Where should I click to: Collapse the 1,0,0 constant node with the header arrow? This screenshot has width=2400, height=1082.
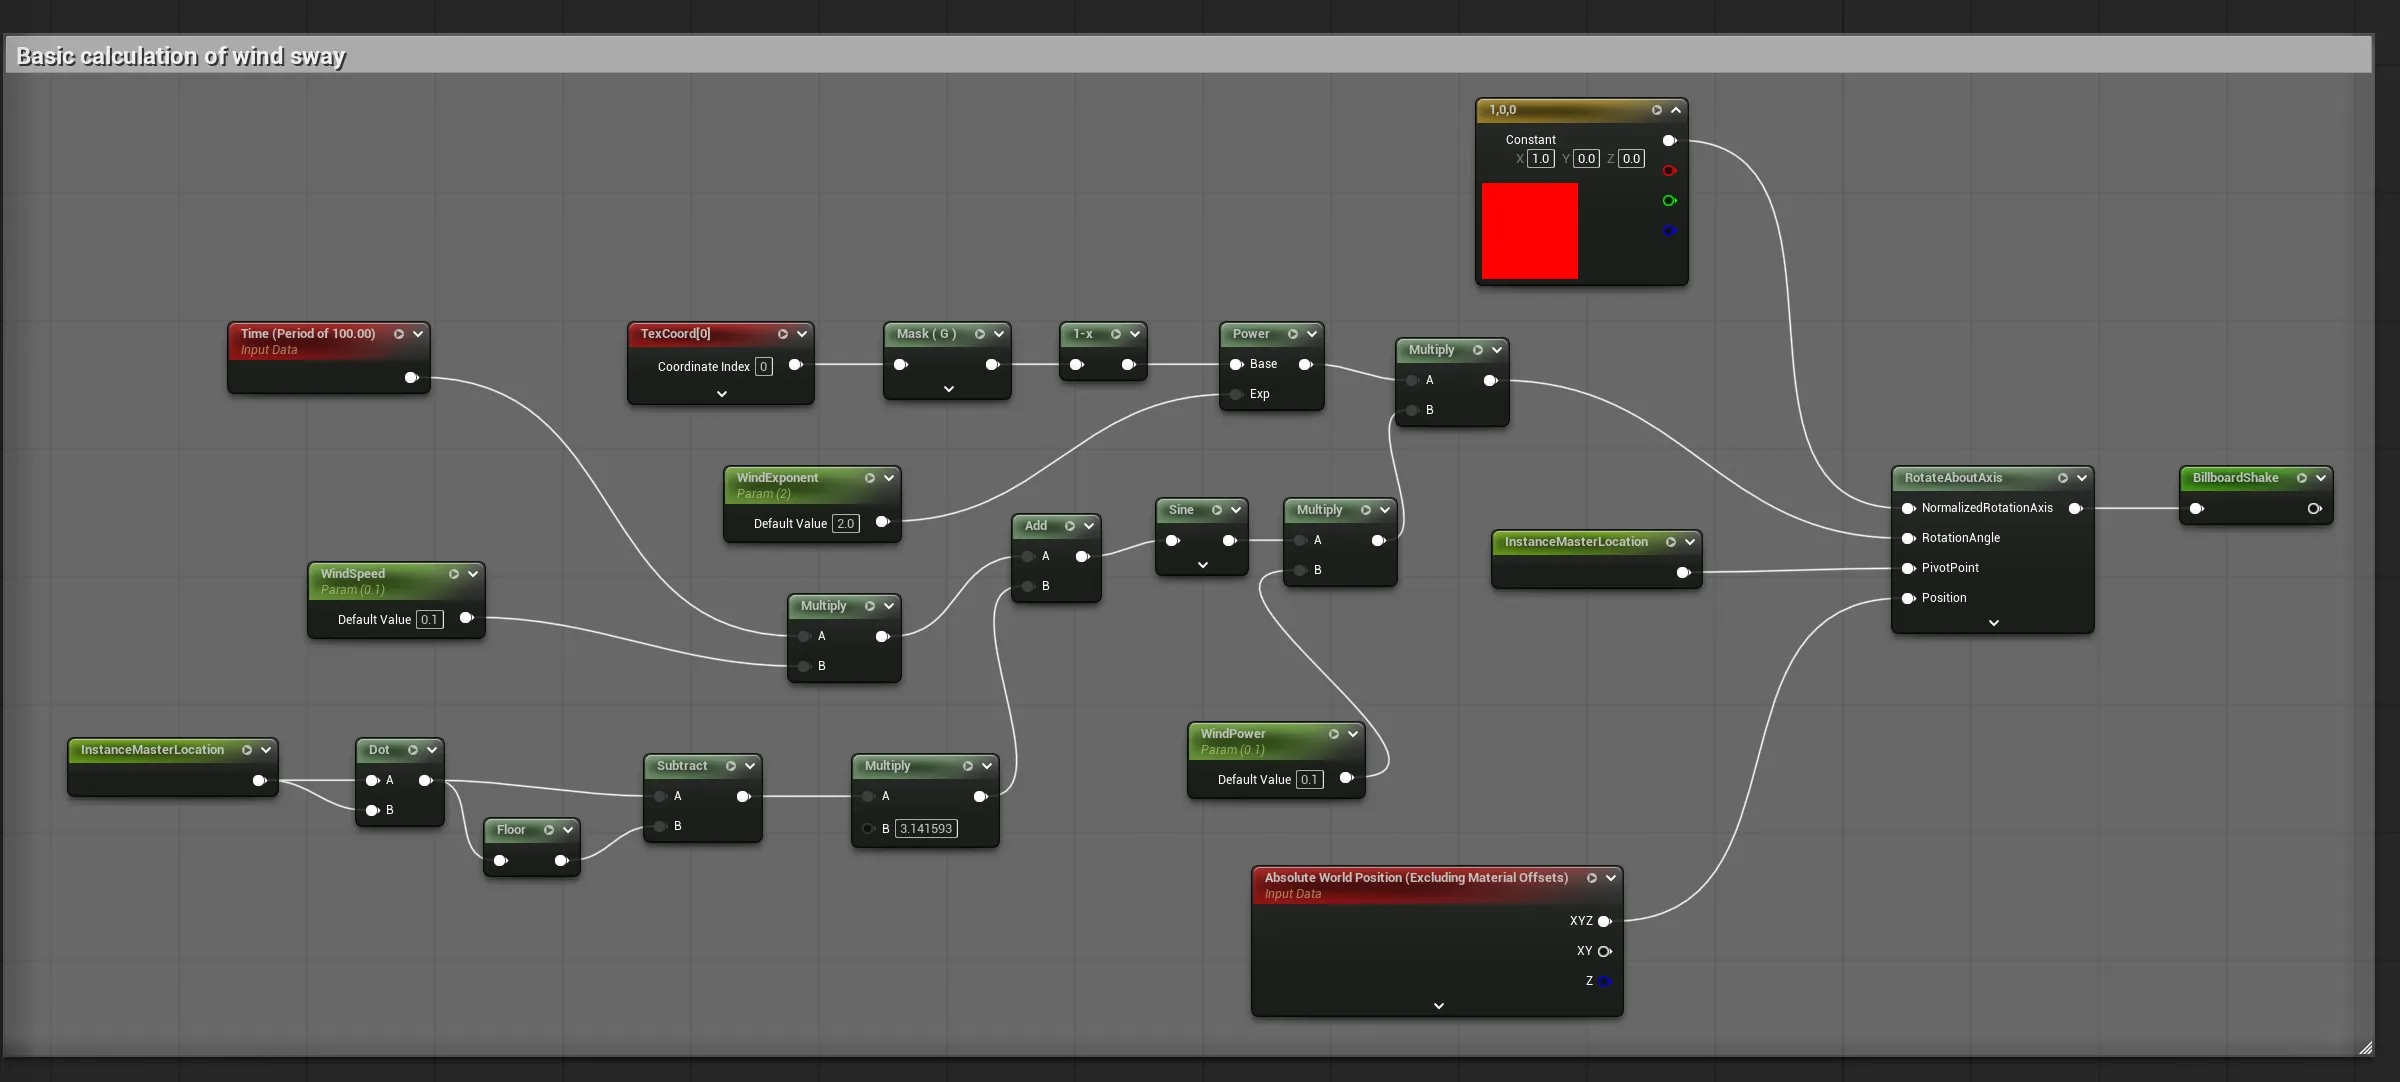(x=1676, y=110)
